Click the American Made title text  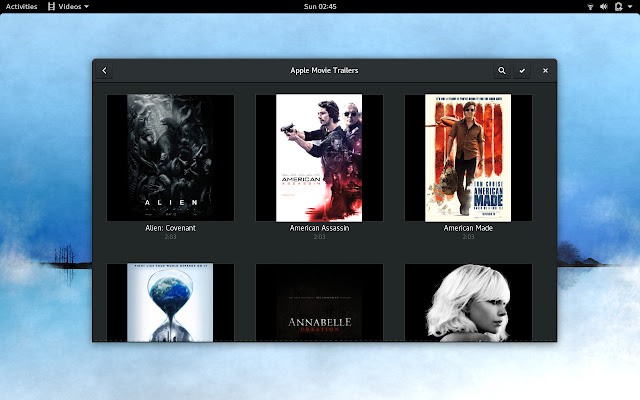(x=468, y=228)
